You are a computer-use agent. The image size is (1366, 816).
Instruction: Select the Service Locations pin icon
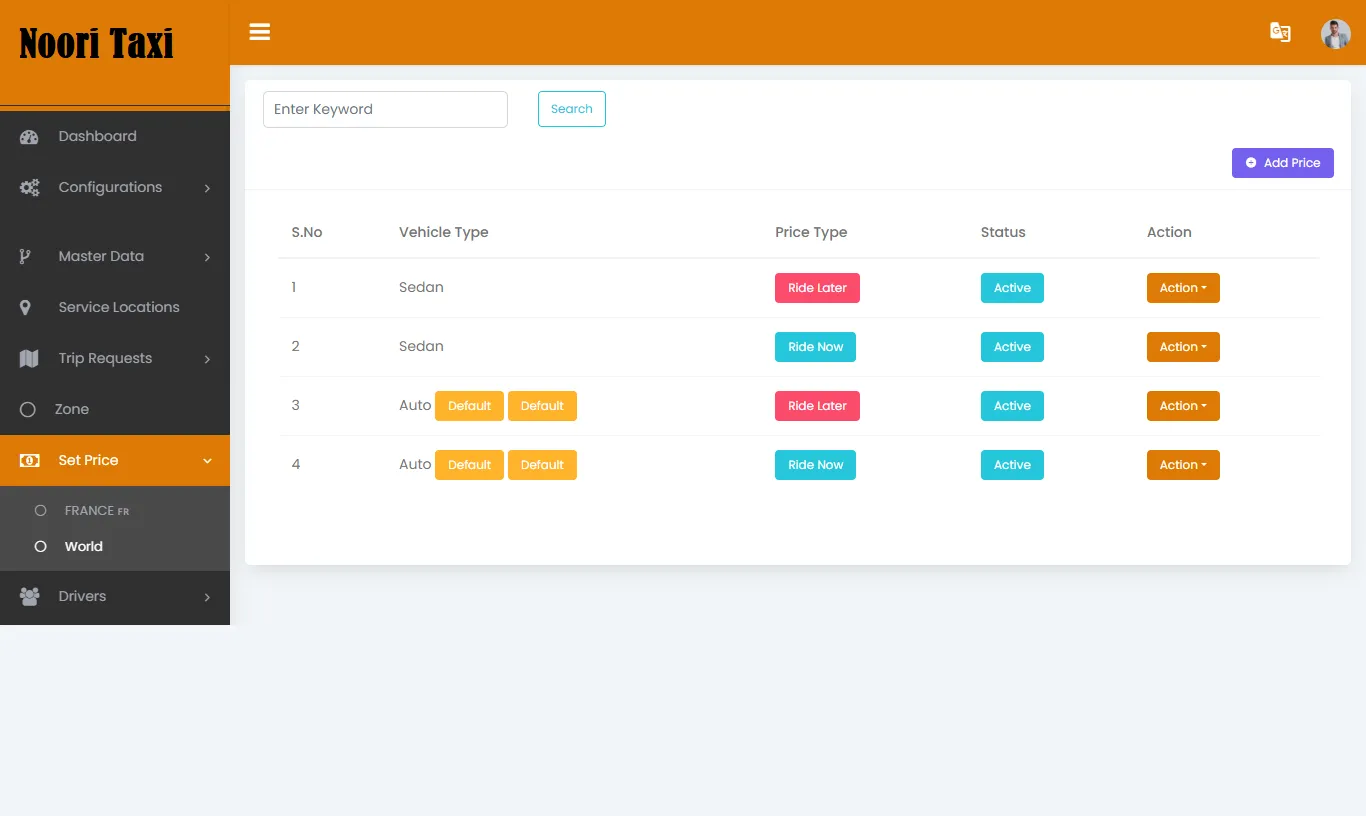pyautogui.click(x=26, y=307)
